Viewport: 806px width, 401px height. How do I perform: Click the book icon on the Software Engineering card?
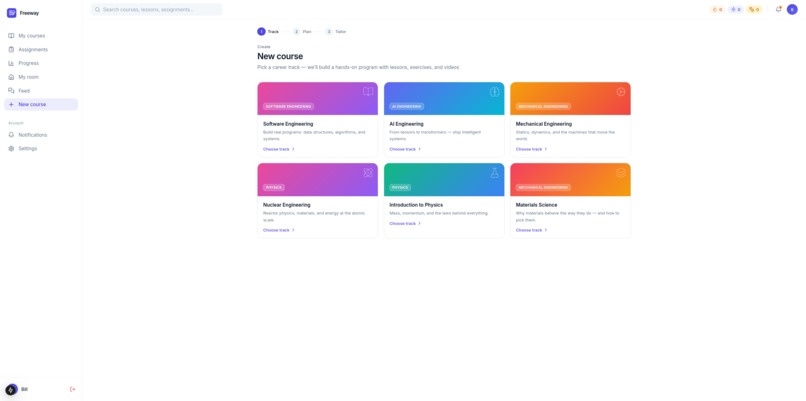(368, 92)
